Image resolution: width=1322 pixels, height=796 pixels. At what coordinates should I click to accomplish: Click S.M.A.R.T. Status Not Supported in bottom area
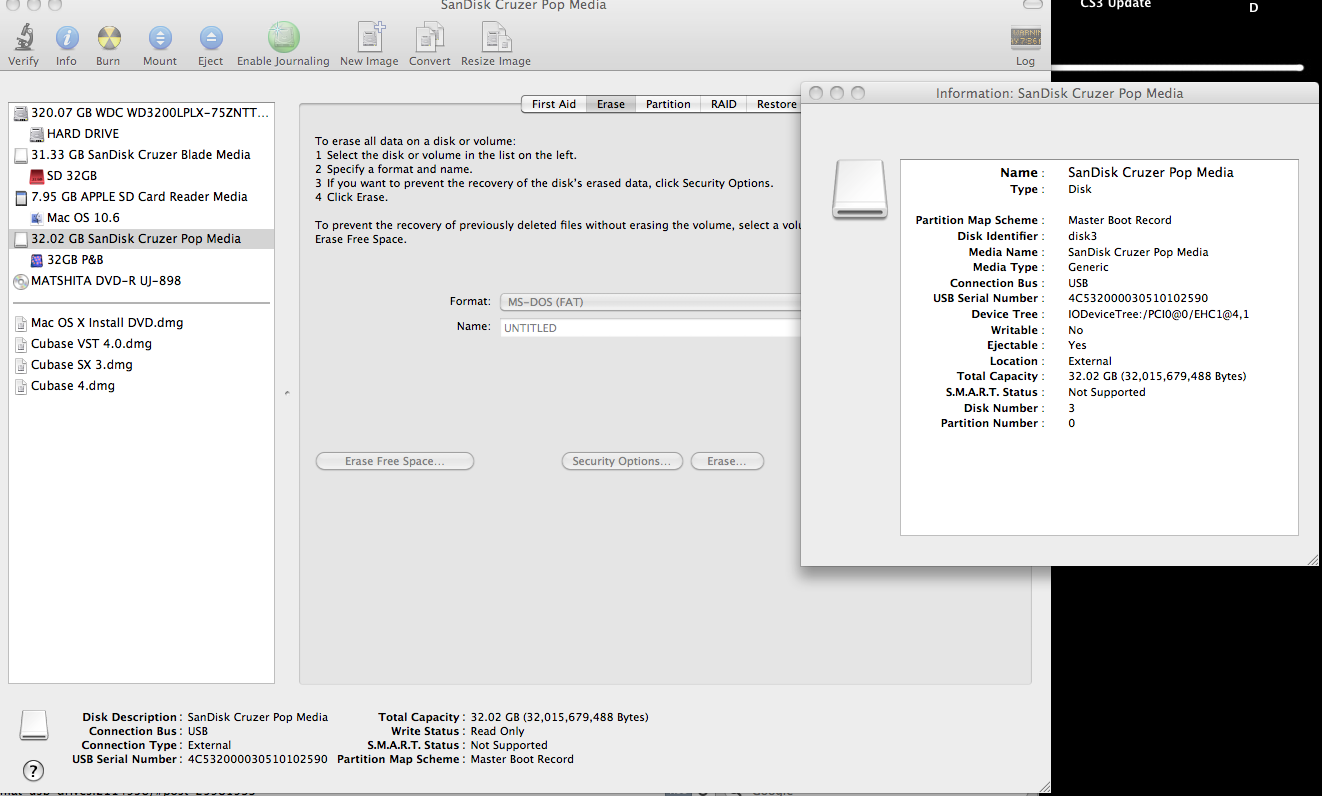tap(509, 745)
